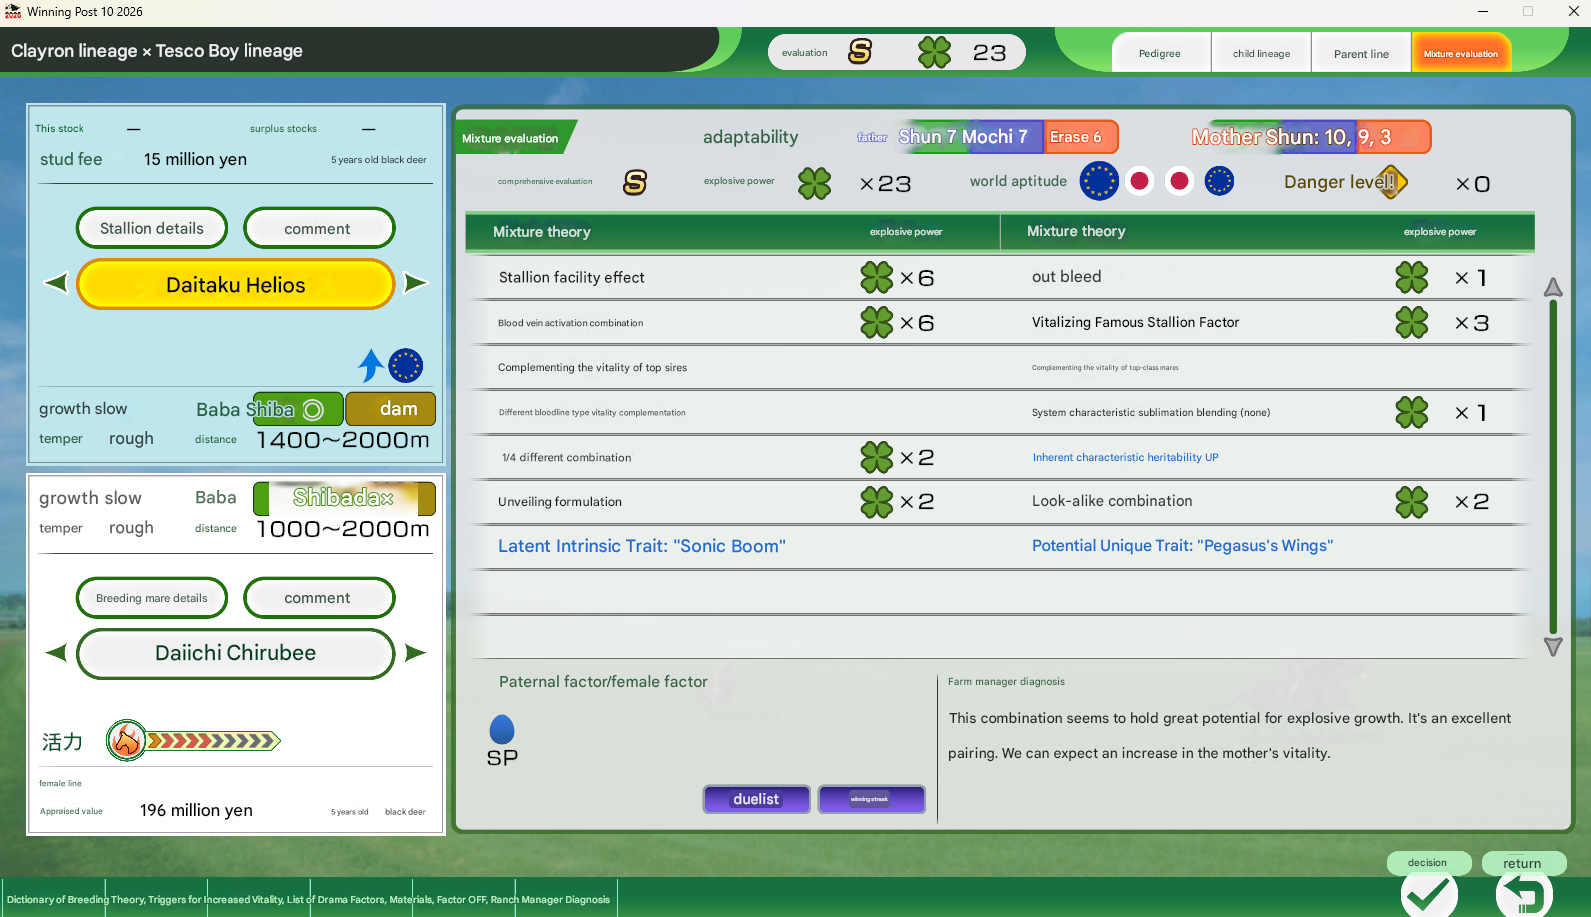
Task: Click the mare Shibadax surface gauge
Action: (x=344, y=498)
